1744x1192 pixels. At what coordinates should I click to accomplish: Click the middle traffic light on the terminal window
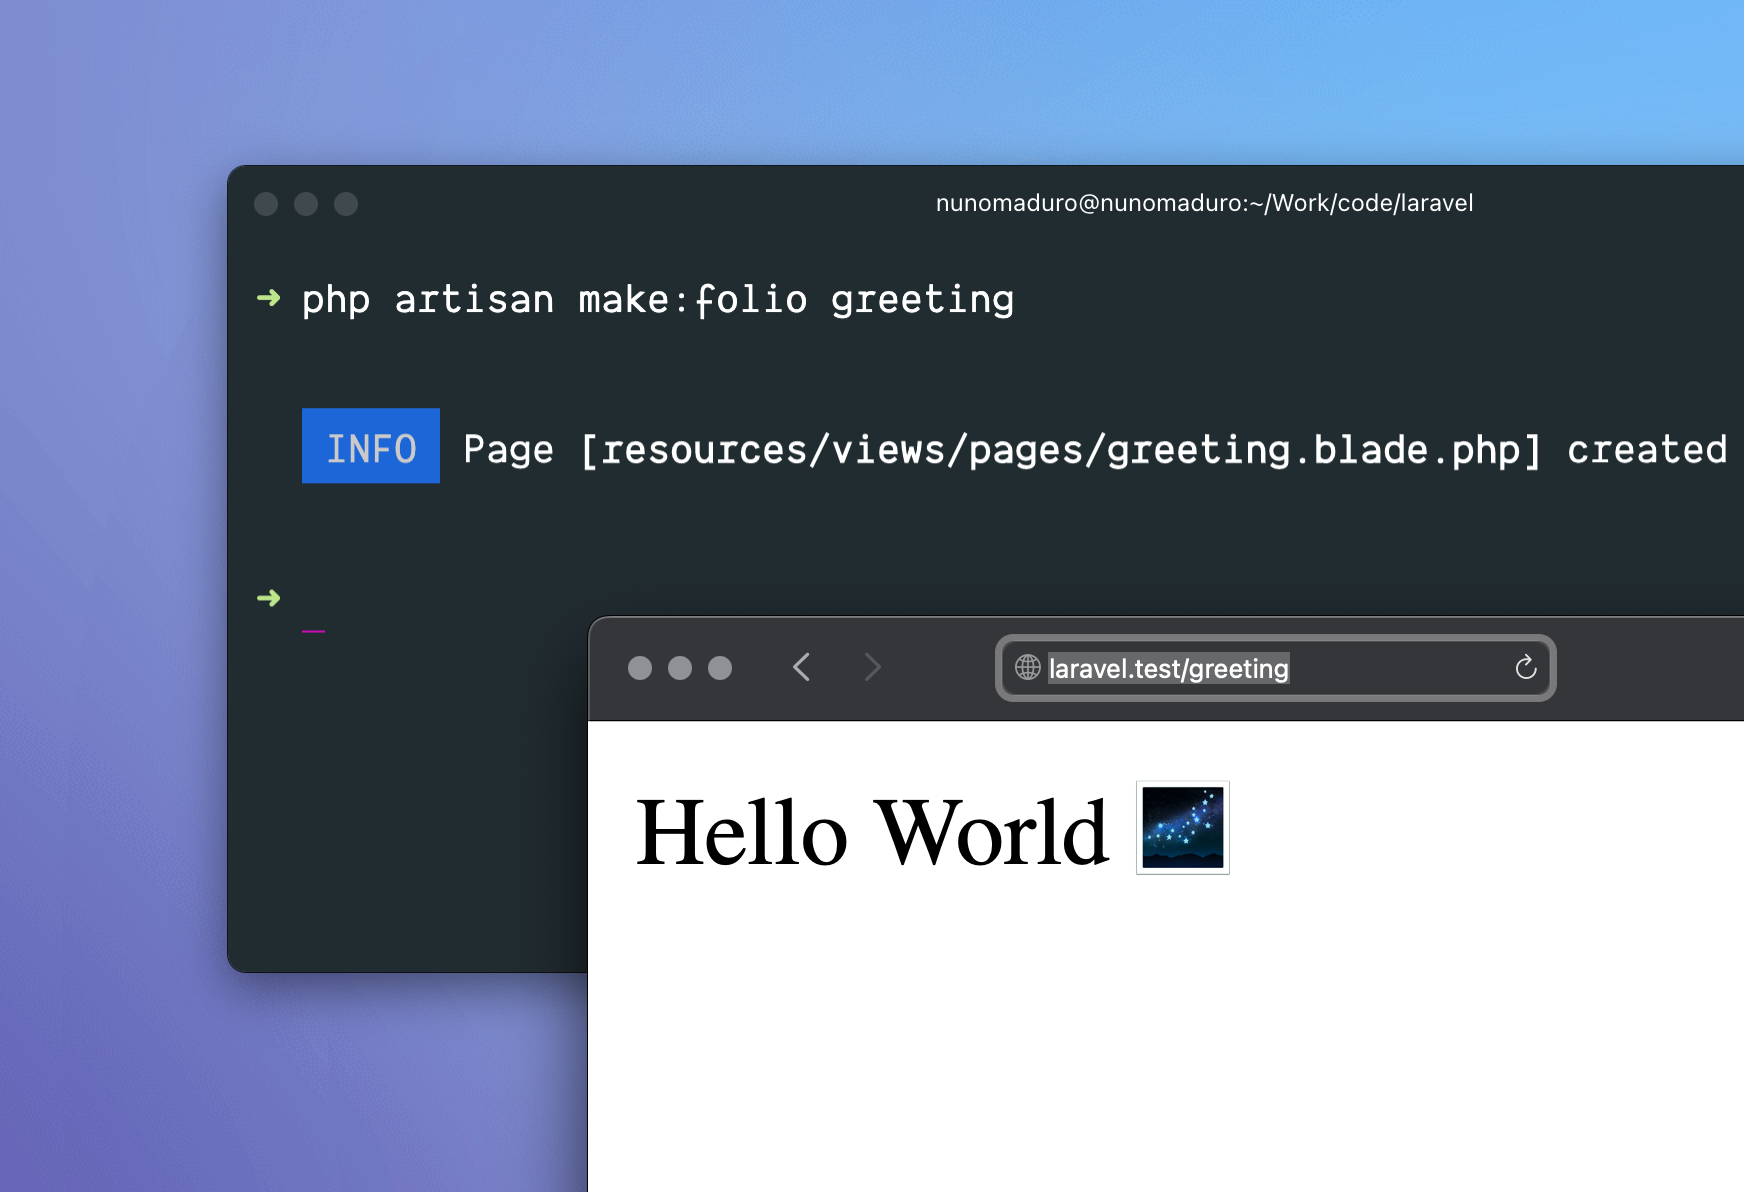pos(307,203)
